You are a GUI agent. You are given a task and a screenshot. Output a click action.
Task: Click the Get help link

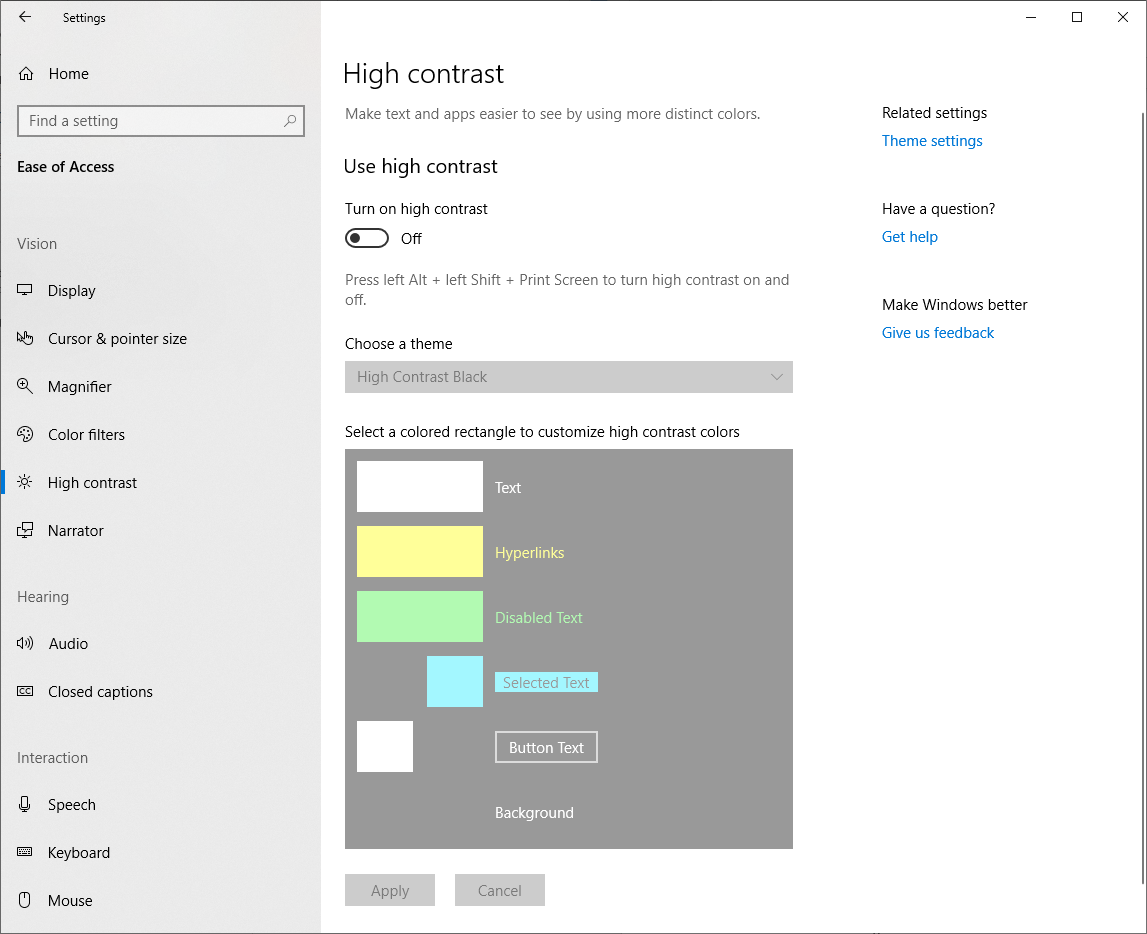(x=909, y=236)
